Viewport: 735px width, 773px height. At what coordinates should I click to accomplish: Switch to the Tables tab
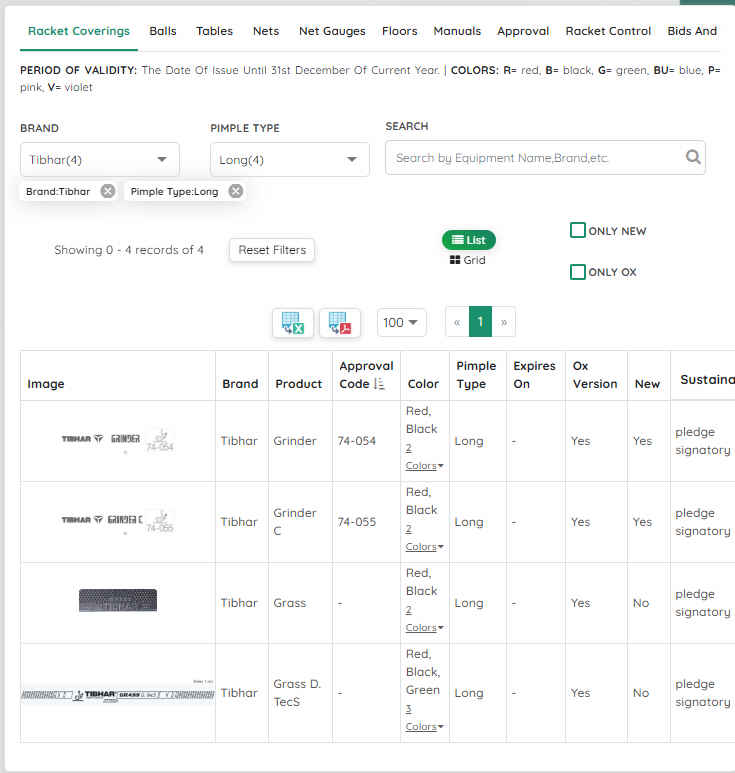point(214,31)
